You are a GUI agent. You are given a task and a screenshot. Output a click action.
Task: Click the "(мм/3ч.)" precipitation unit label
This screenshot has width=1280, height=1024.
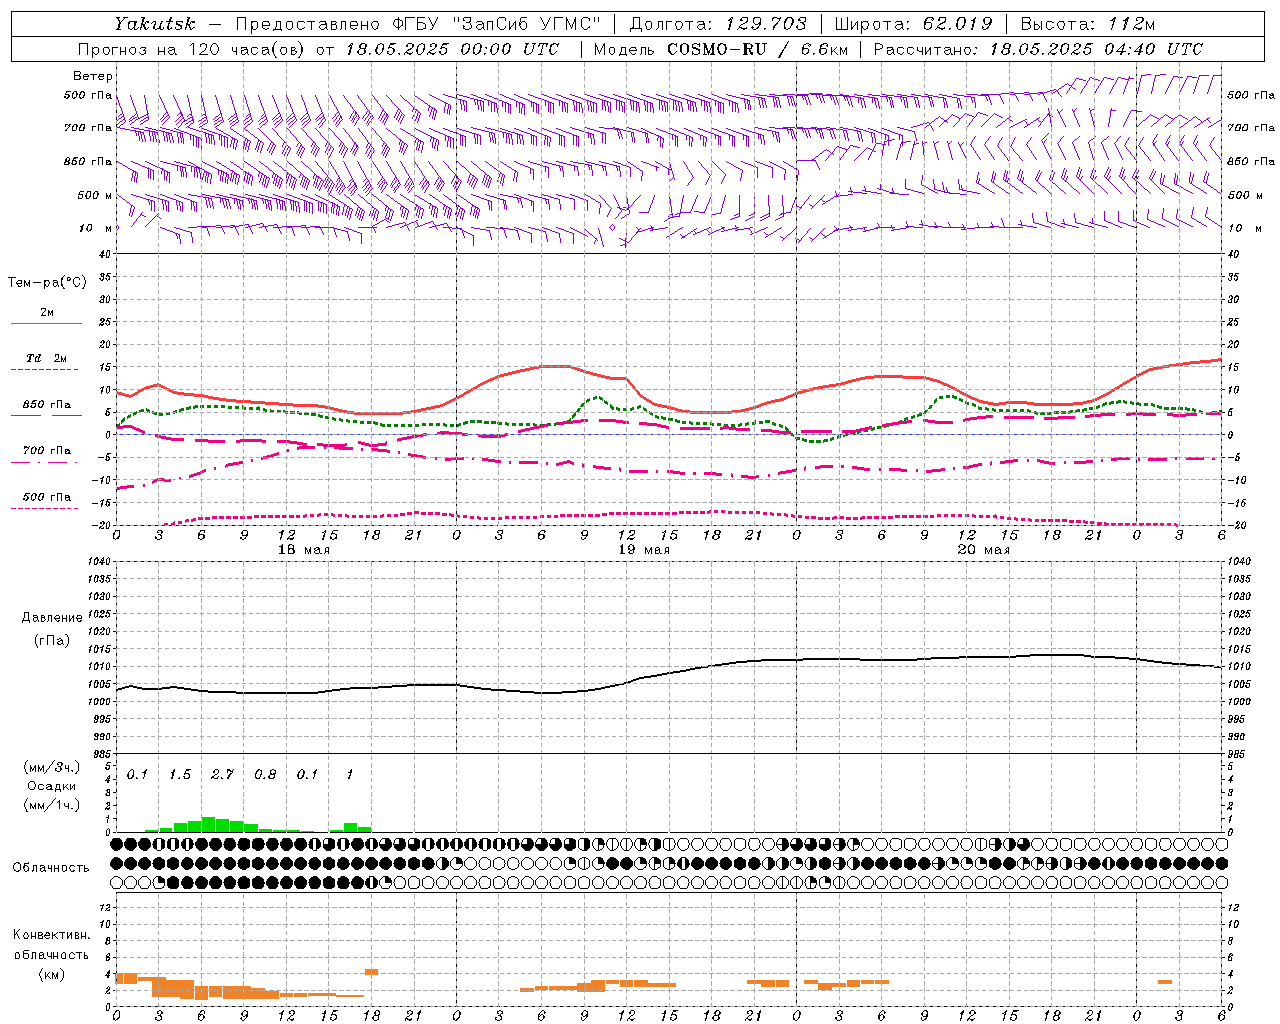(x=52, y=767)
